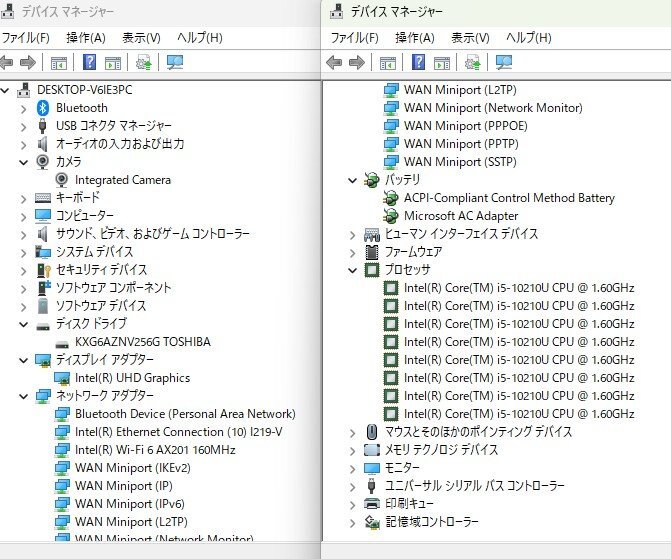Collapse the ディスク ドライブ category
This screenshot has height=559, width=671.
tap(24, 324)
